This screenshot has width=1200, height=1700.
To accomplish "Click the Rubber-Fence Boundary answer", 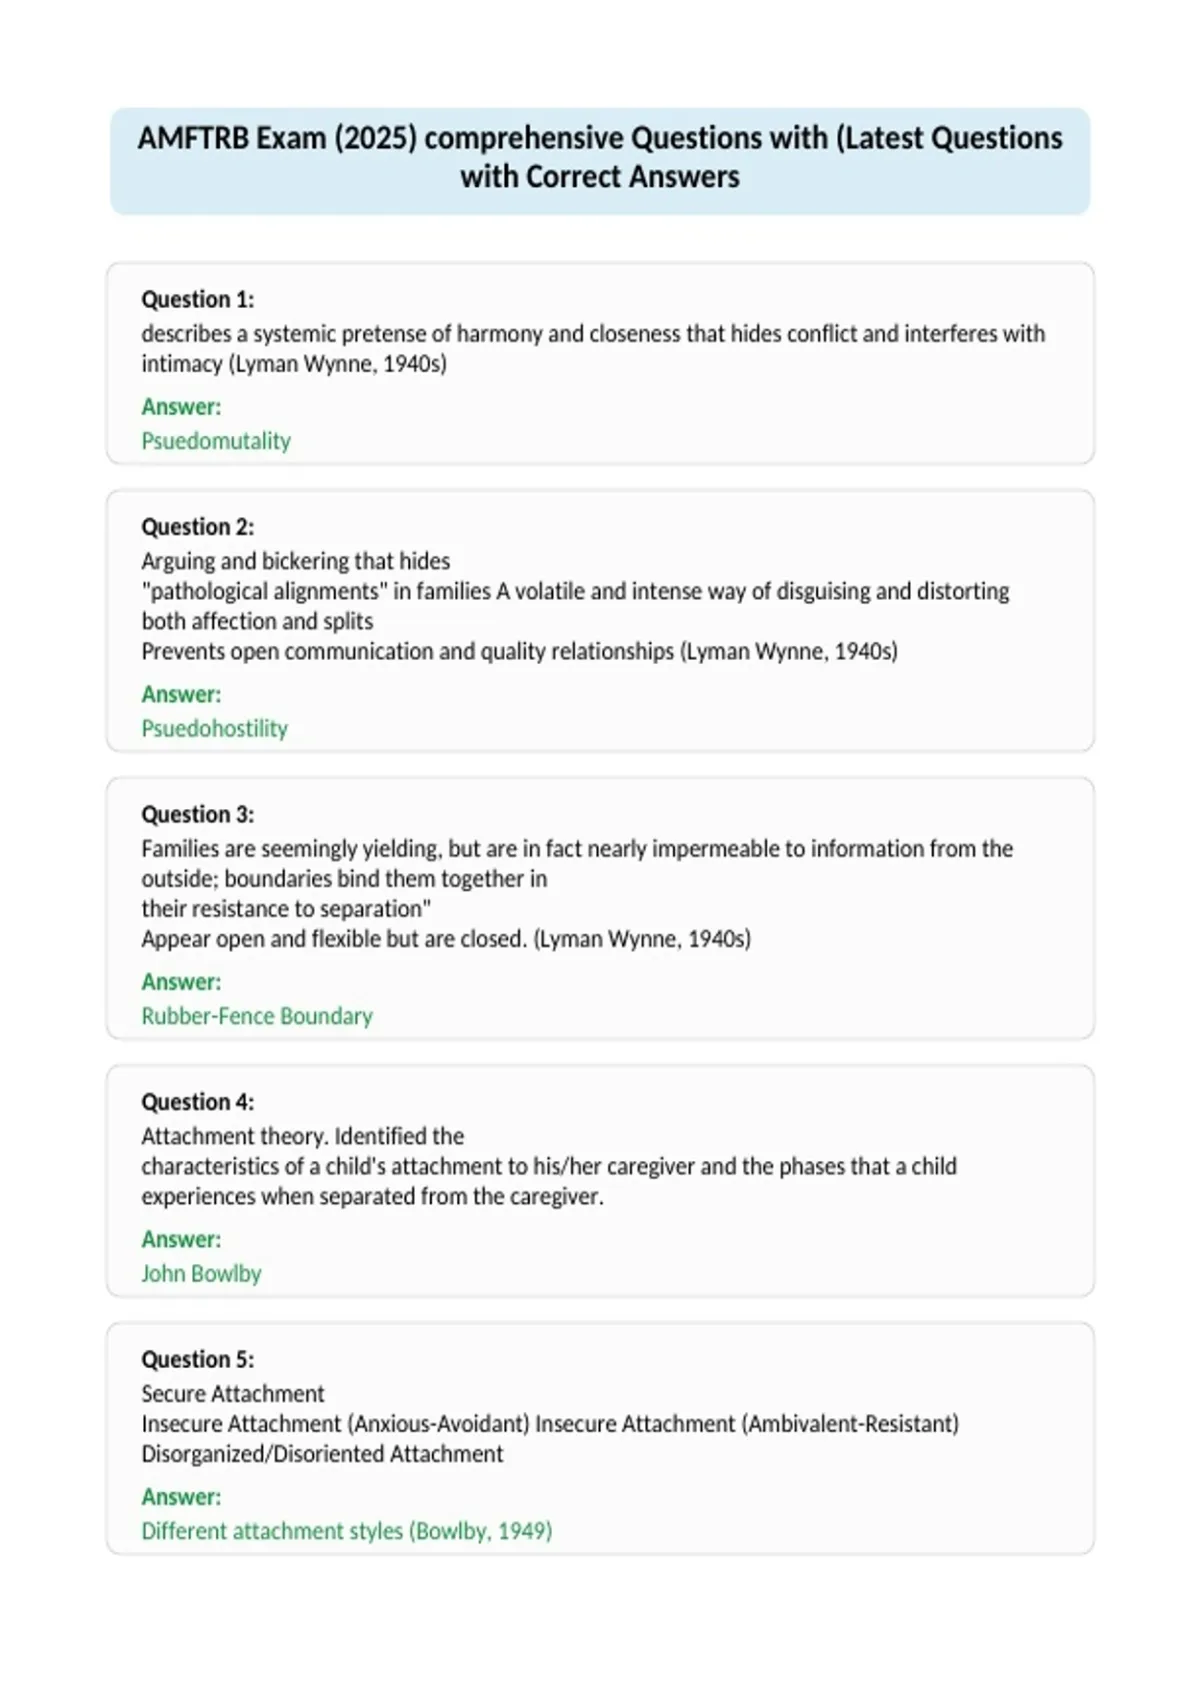I will pyautogui.click(x=257, y=1016).
